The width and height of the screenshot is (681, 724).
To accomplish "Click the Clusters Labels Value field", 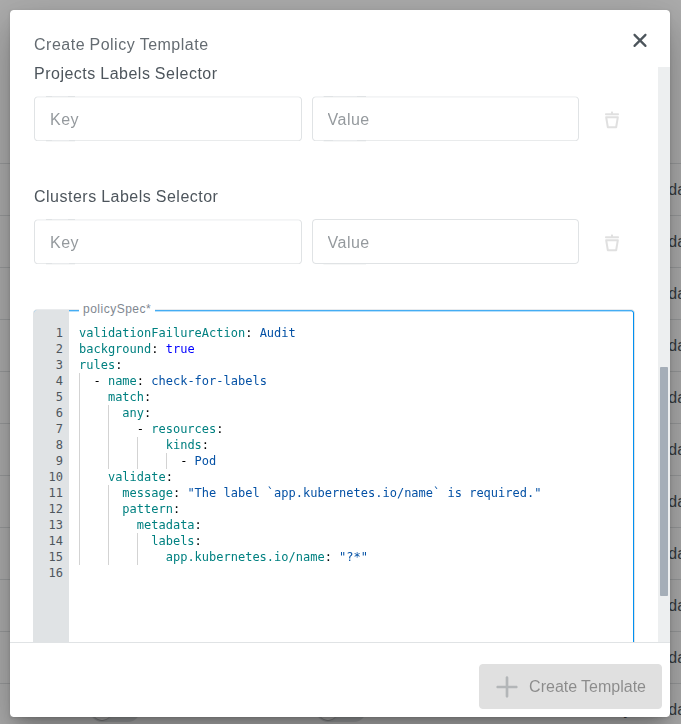I will [445, 242].
